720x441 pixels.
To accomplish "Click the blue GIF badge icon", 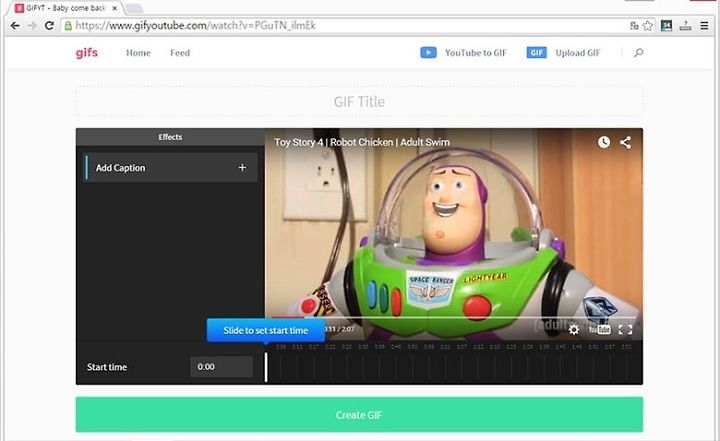I will pyautogui.click(x=536, y=52).
